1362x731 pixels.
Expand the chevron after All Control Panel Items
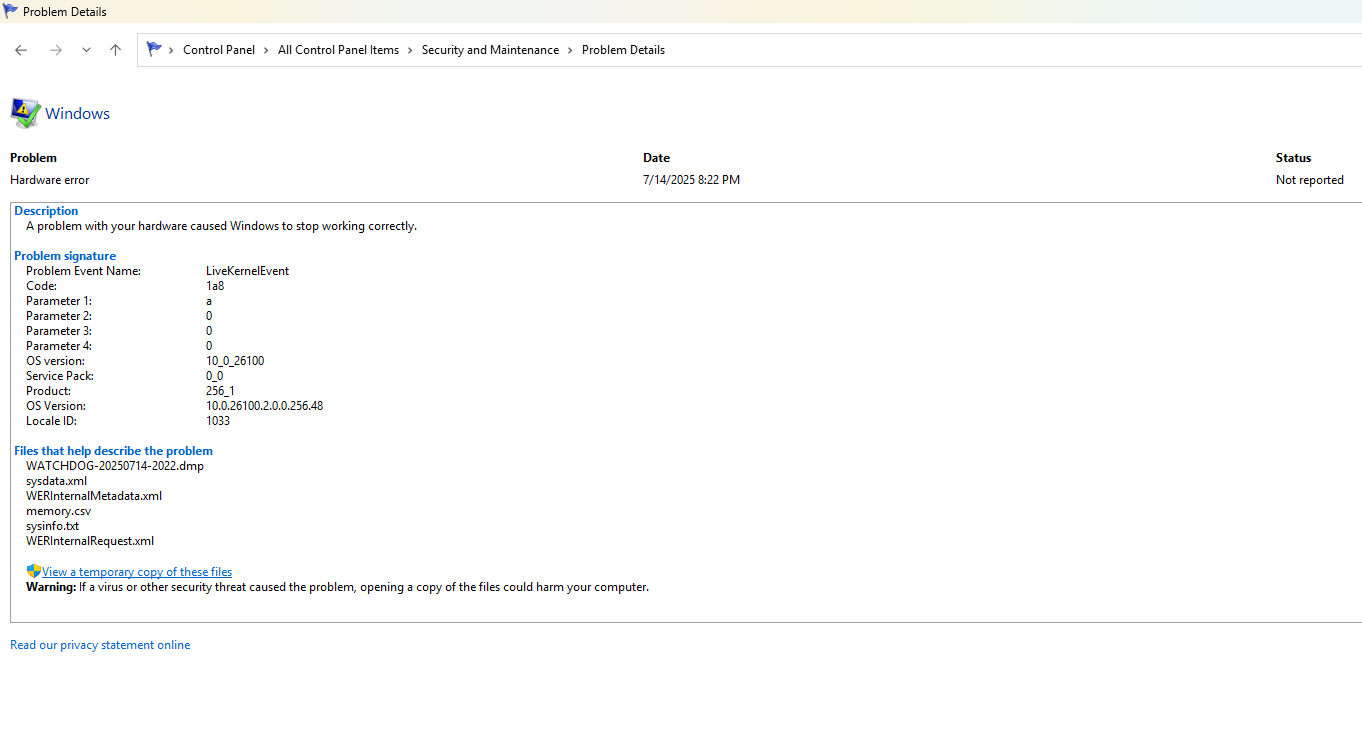pyautogui.click(x=410, y=50)
